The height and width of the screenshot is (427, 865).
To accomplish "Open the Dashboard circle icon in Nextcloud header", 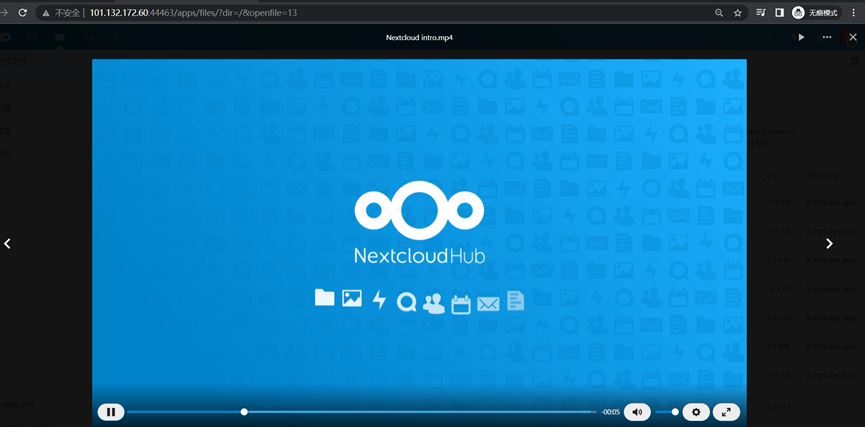I will pos(32,37).
